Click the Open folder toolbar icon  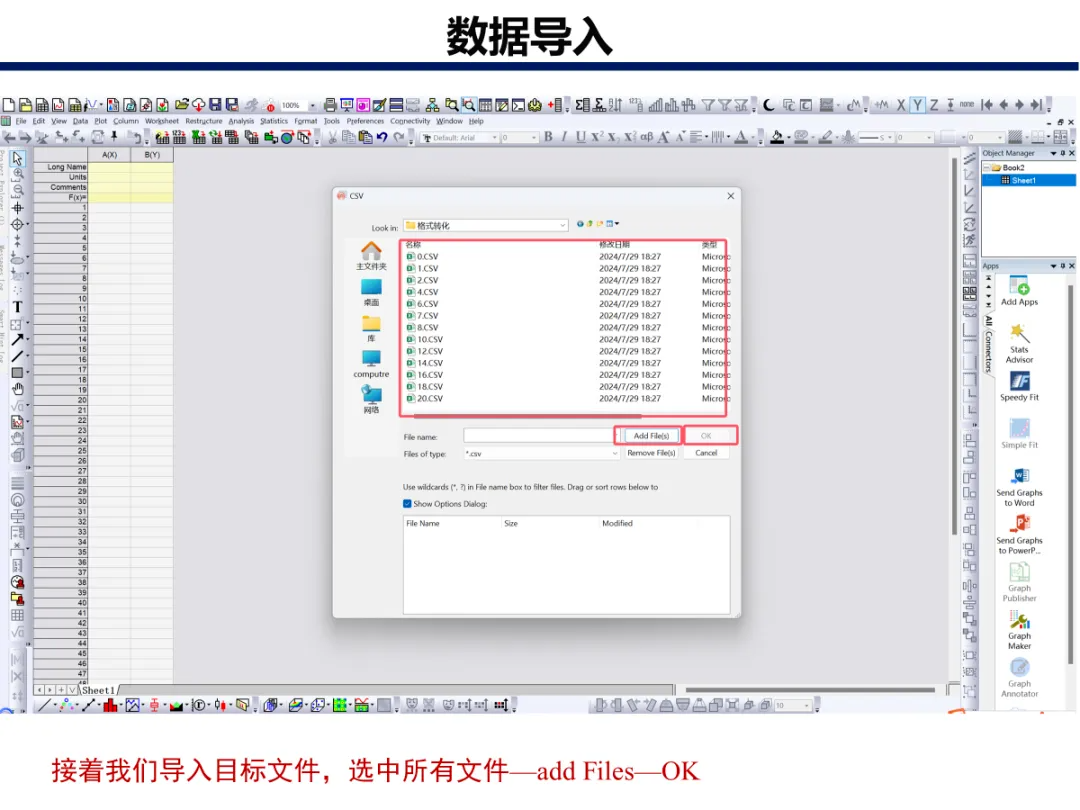[x=182, y=105]
